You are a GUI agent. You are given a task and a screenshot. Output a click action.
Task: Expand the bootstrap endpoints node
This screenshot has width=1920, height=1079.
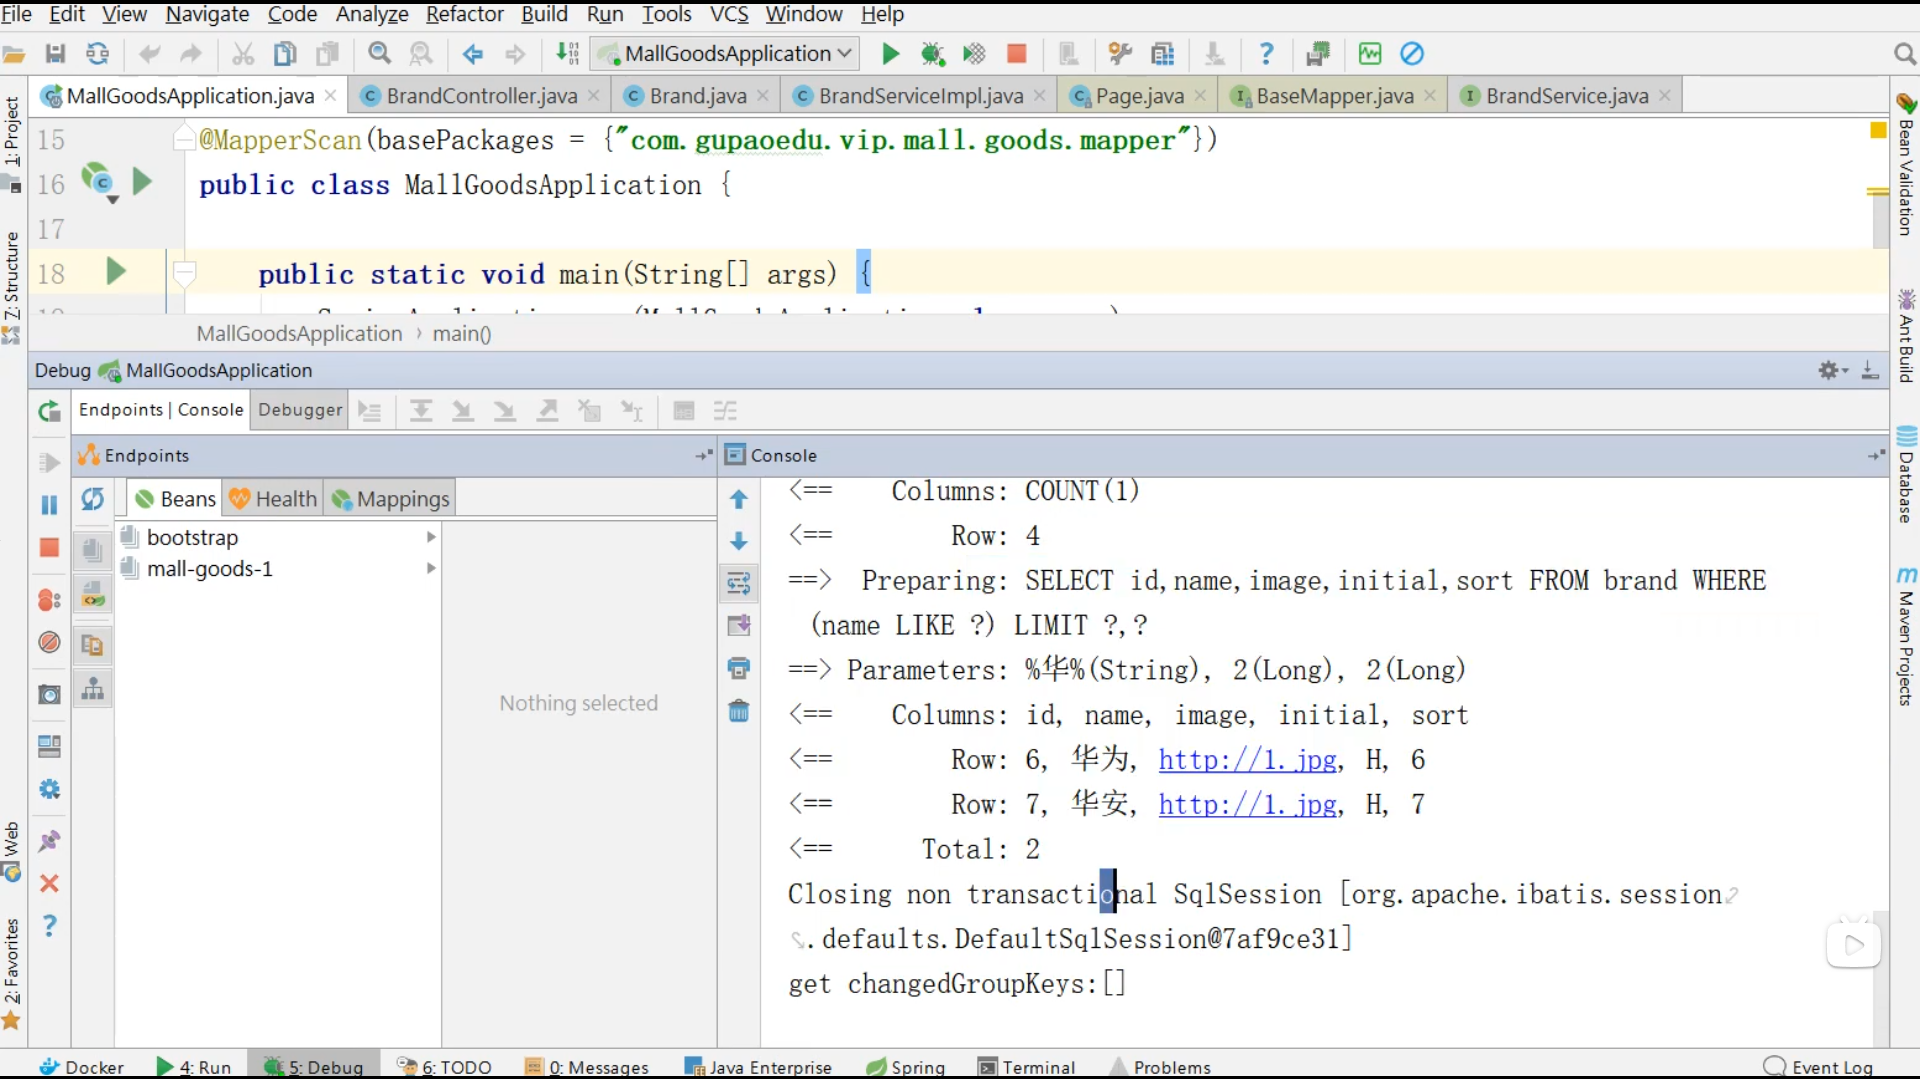(431, 537)
